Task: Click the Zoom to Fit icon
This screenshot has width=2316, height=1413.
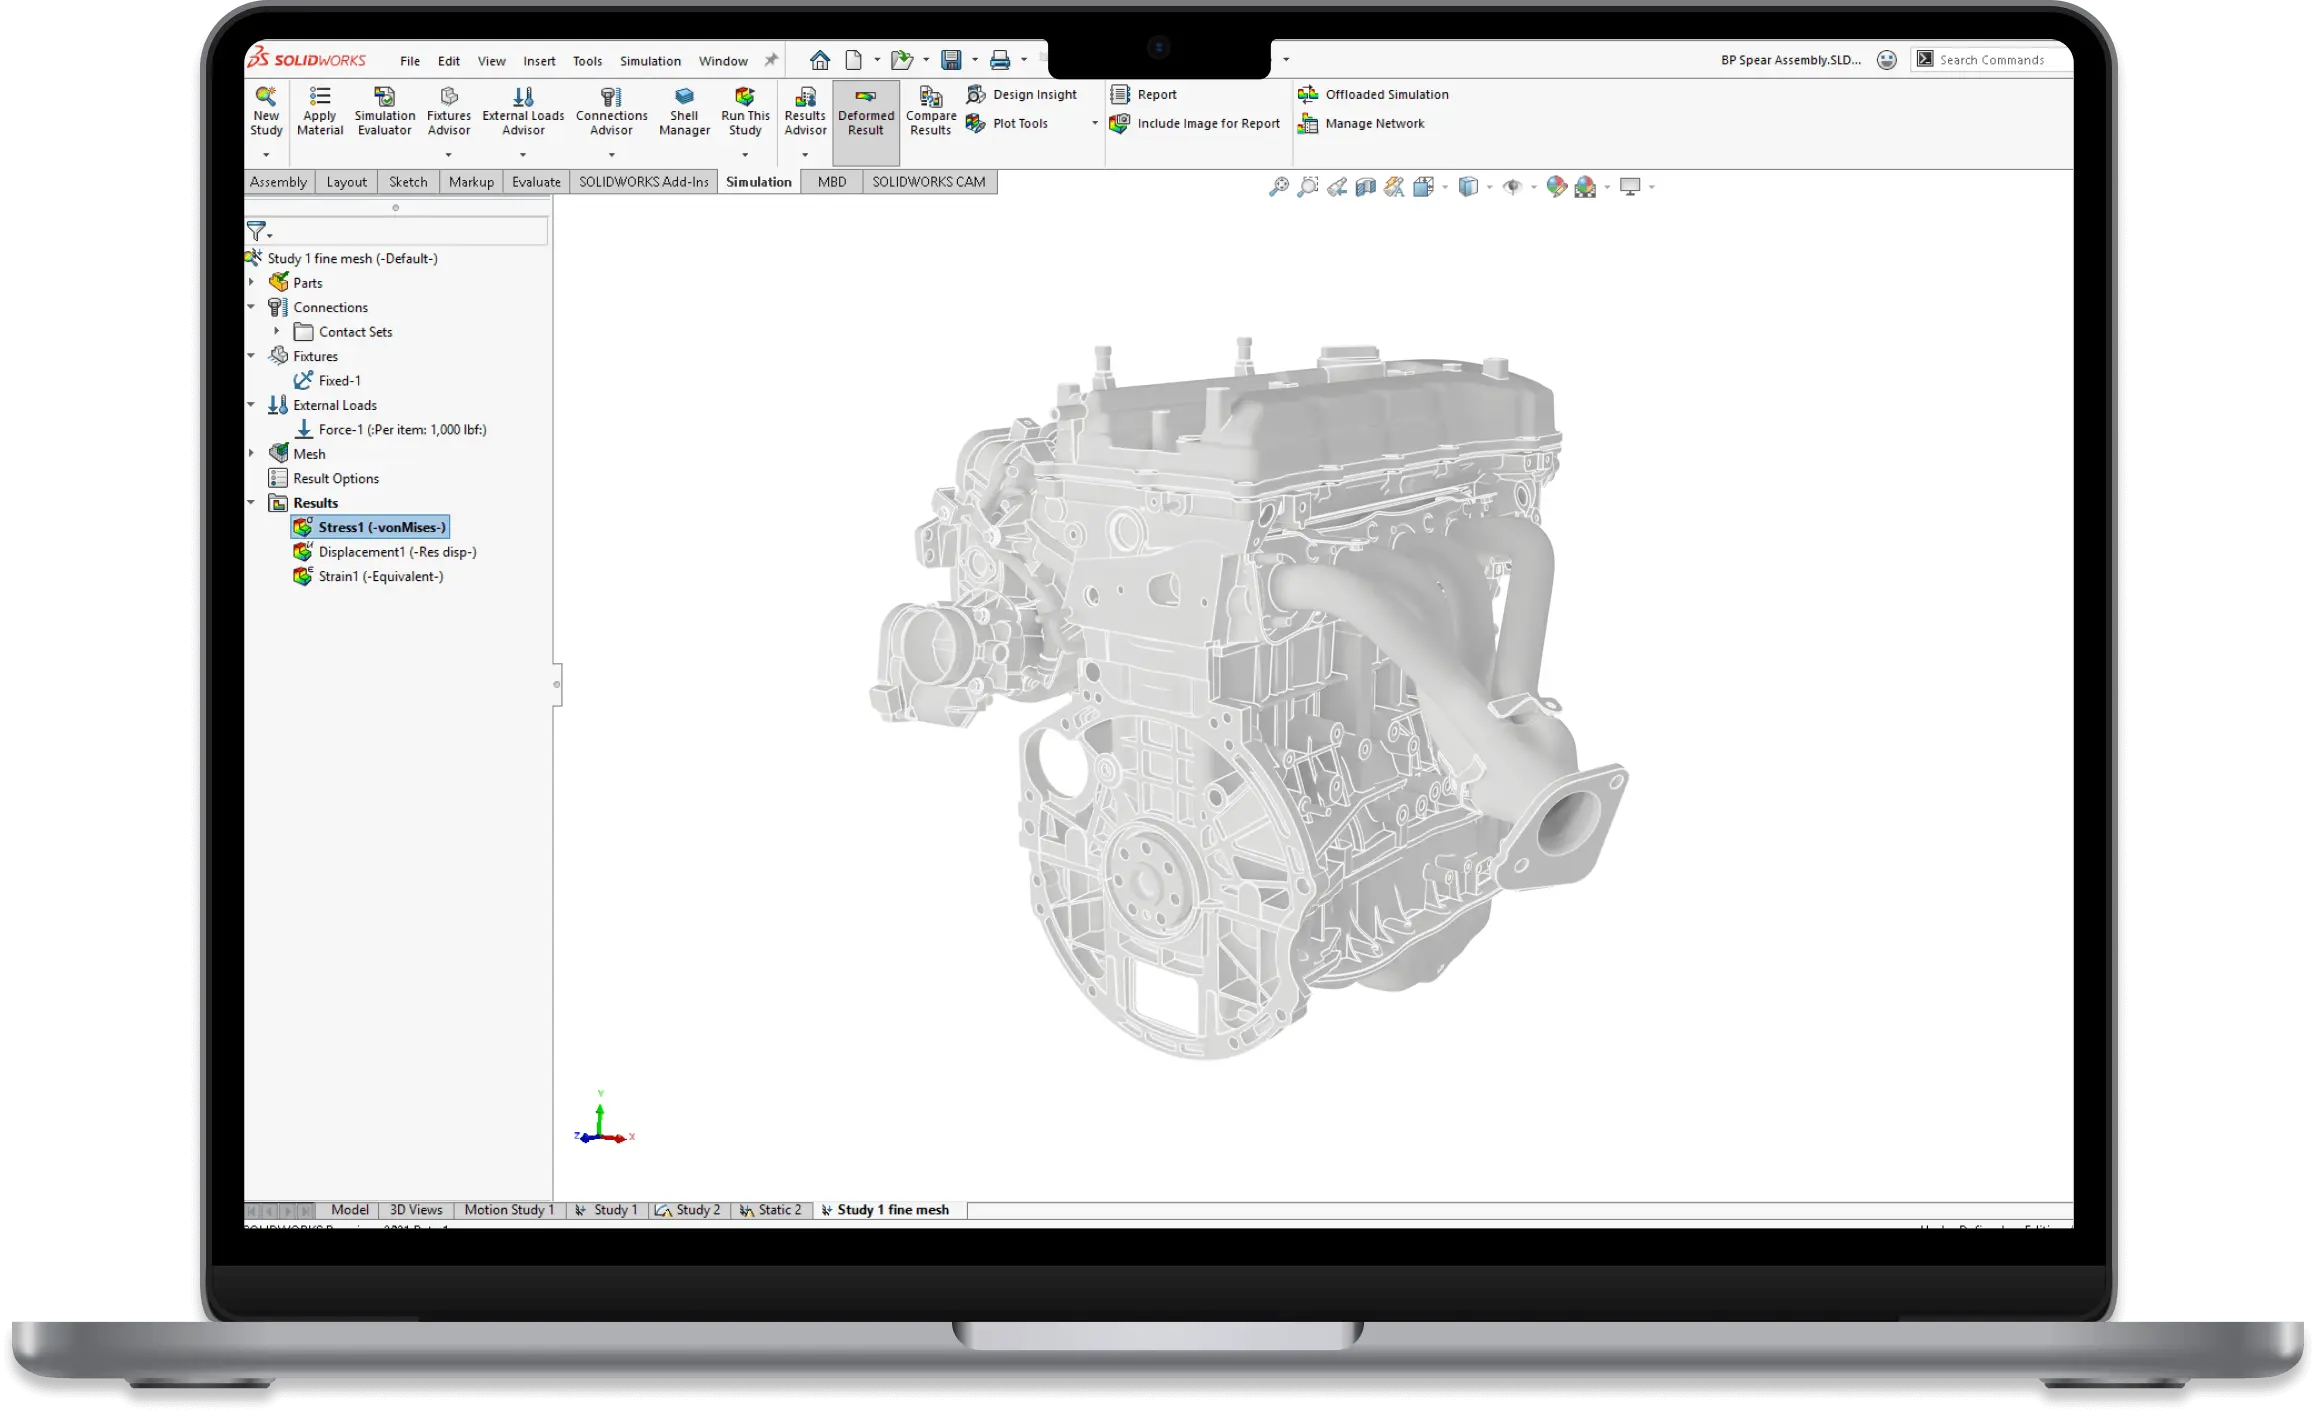Action: click(x=1278, y=187)
